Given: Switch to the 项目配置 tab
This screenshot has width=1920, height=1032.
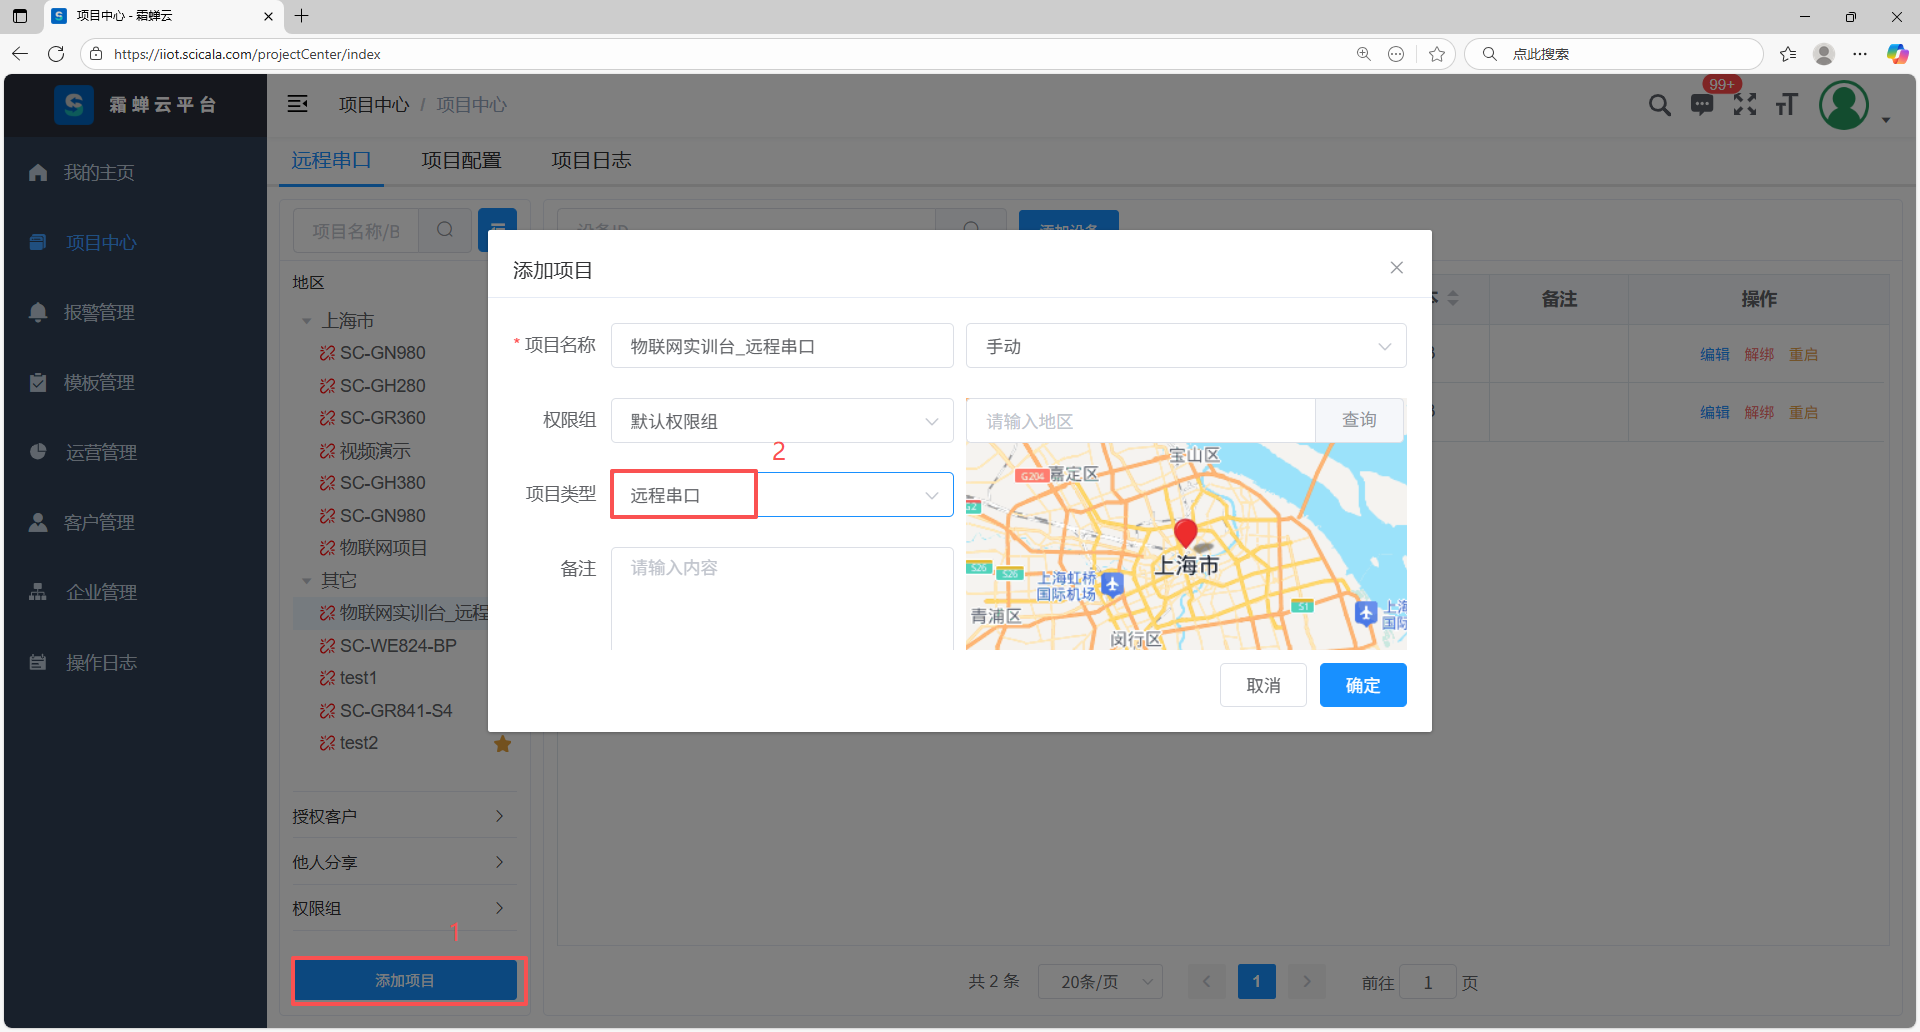Looking at the screenshot, I should click(461, 160).
